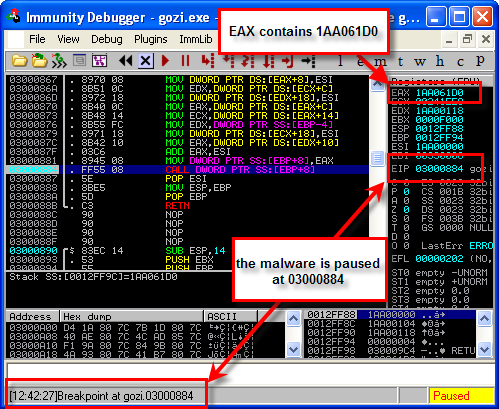This screenshot has height=409, width=499.
Task: Open the memory map 'm' window button
Action: click(380, 62)
